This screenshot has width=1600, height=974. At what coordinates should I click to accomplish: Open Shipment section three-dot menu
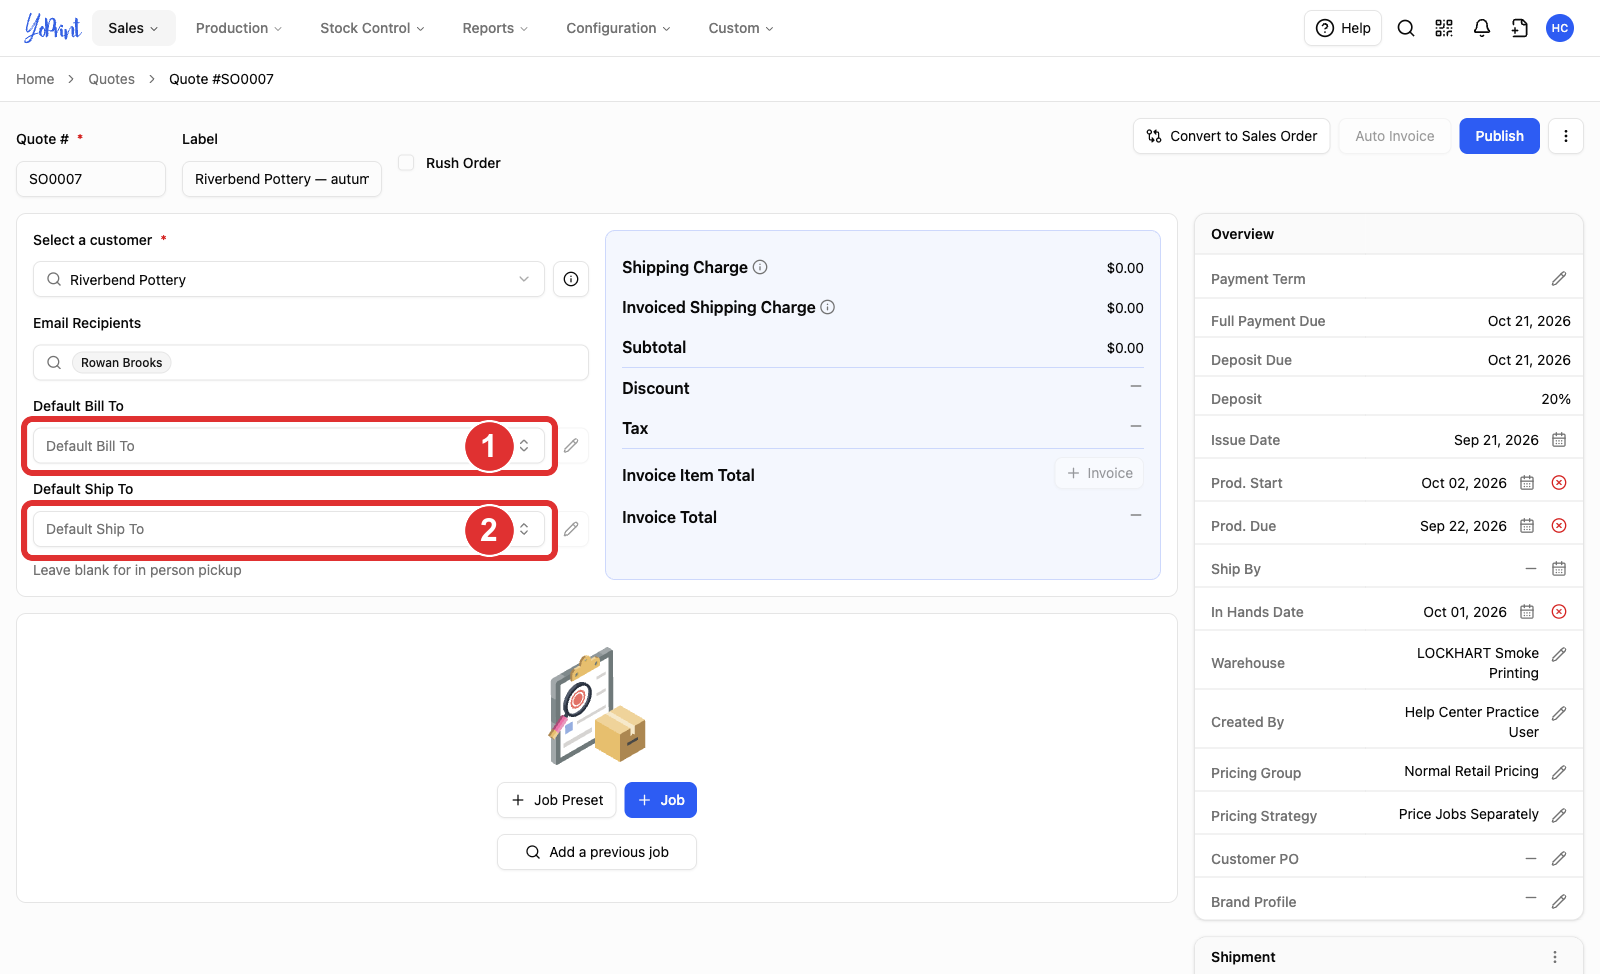[1555, 957]
